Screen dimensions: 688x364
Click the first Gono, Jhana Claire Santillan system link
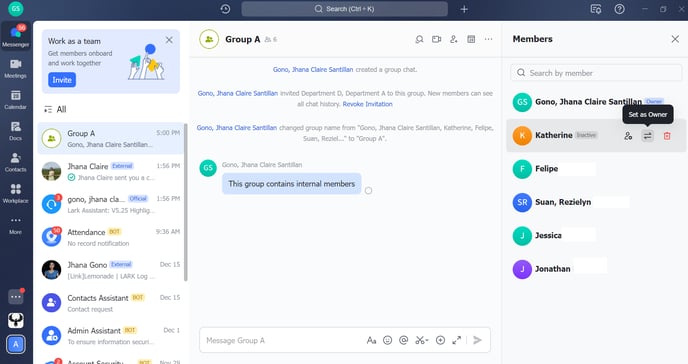[x=313, y=69]
